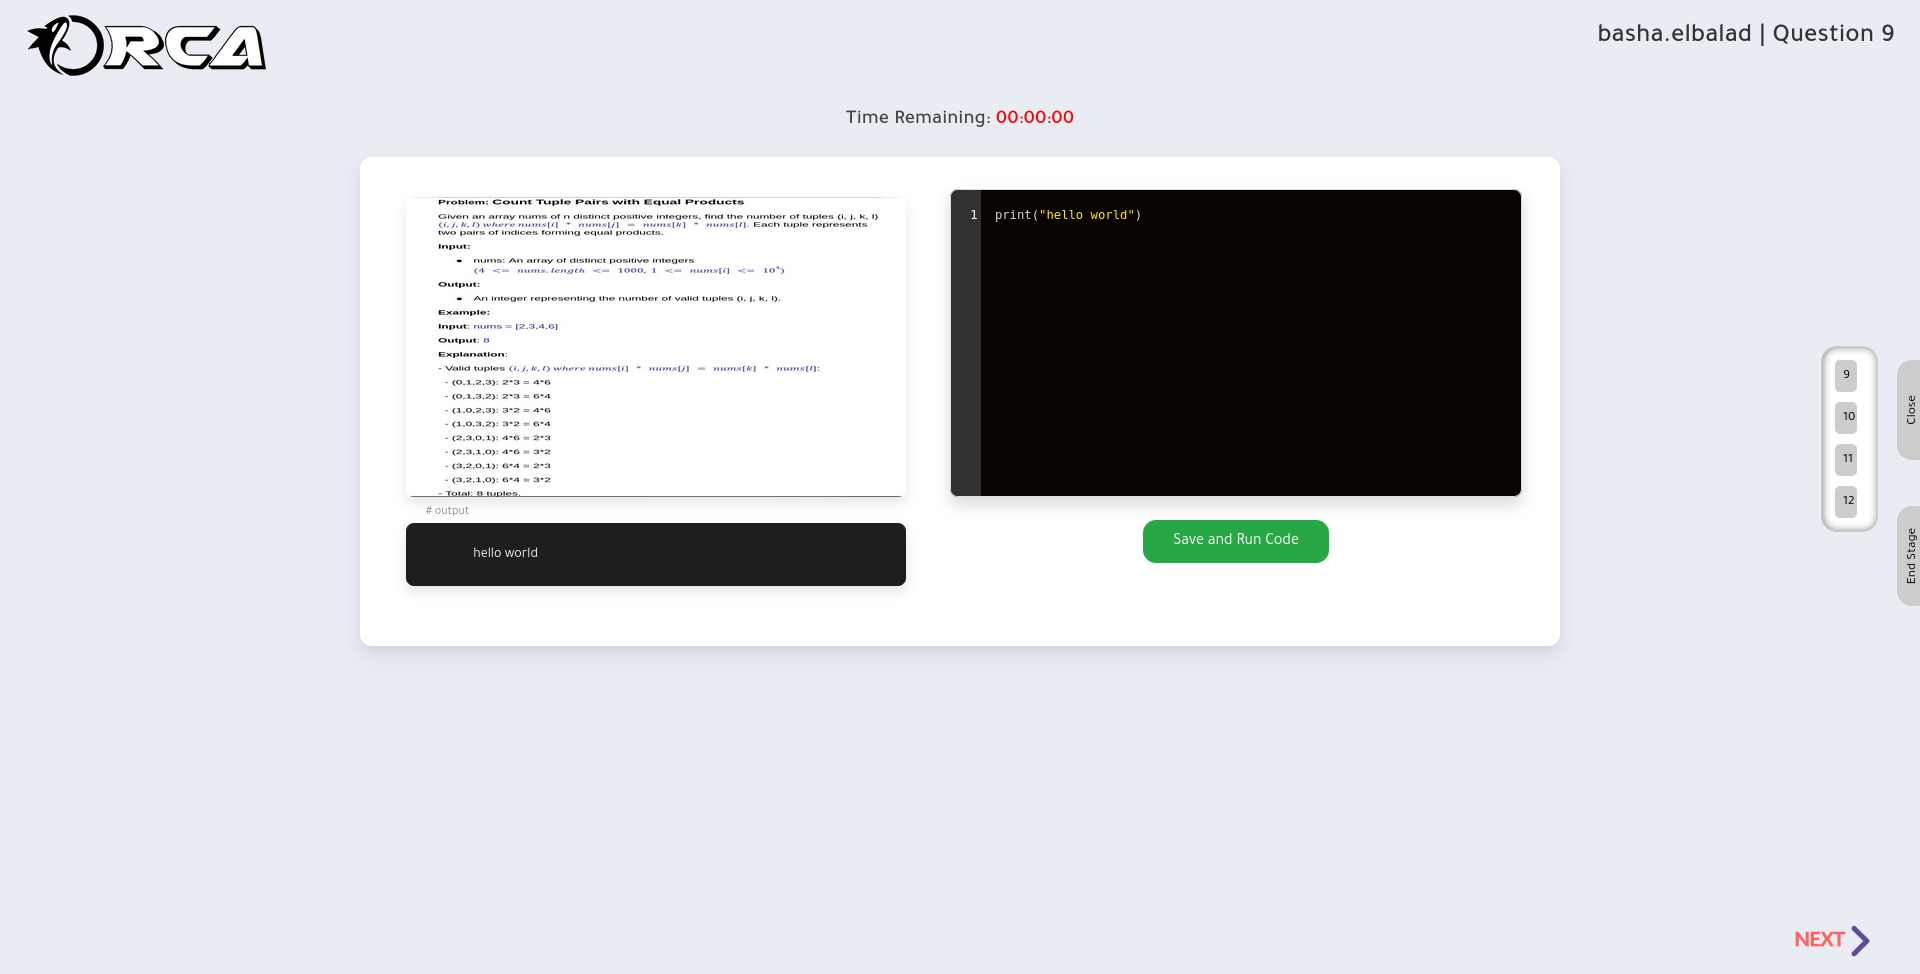
Task: Jump to question 10 in navigator
Action: [x=1846, y=417]
